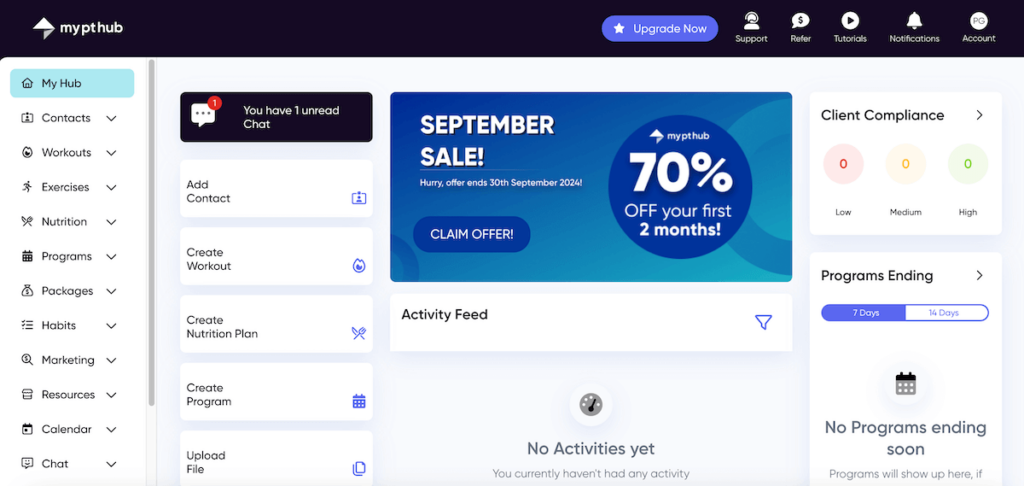The width and height of the screenshot is (1024, 486).
Task: Click the Account avatar icon
Action: (x=978, y=21)
